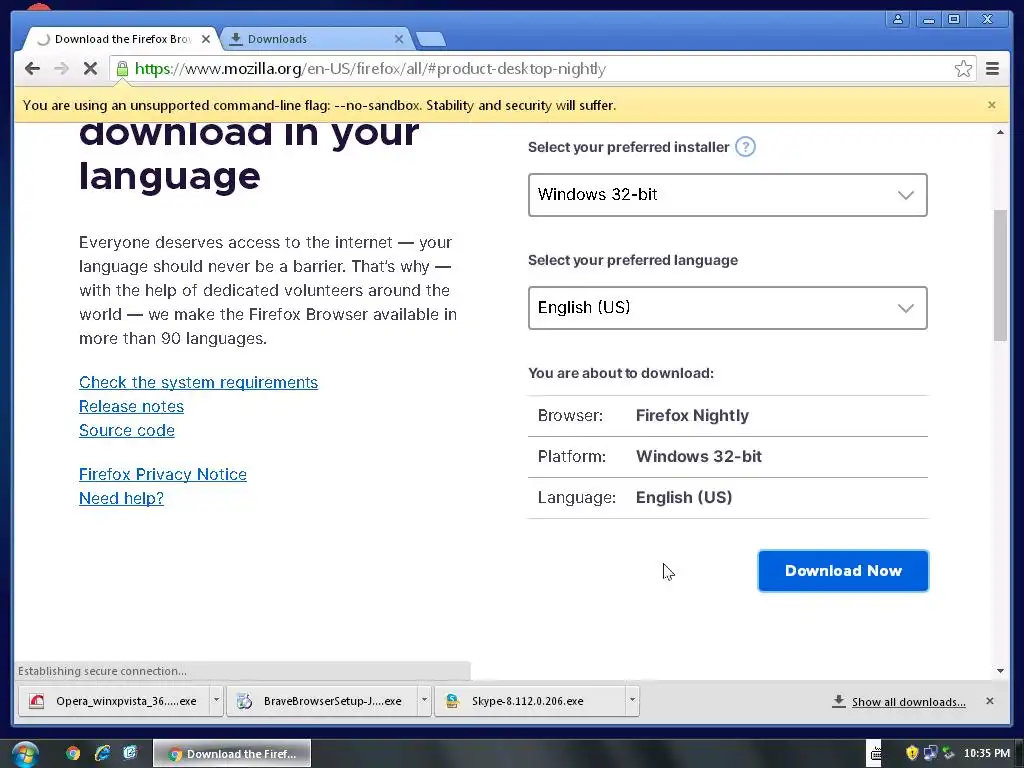Click the page scrollbar up arrow

pyautogui.click(x=1000, y=133)
